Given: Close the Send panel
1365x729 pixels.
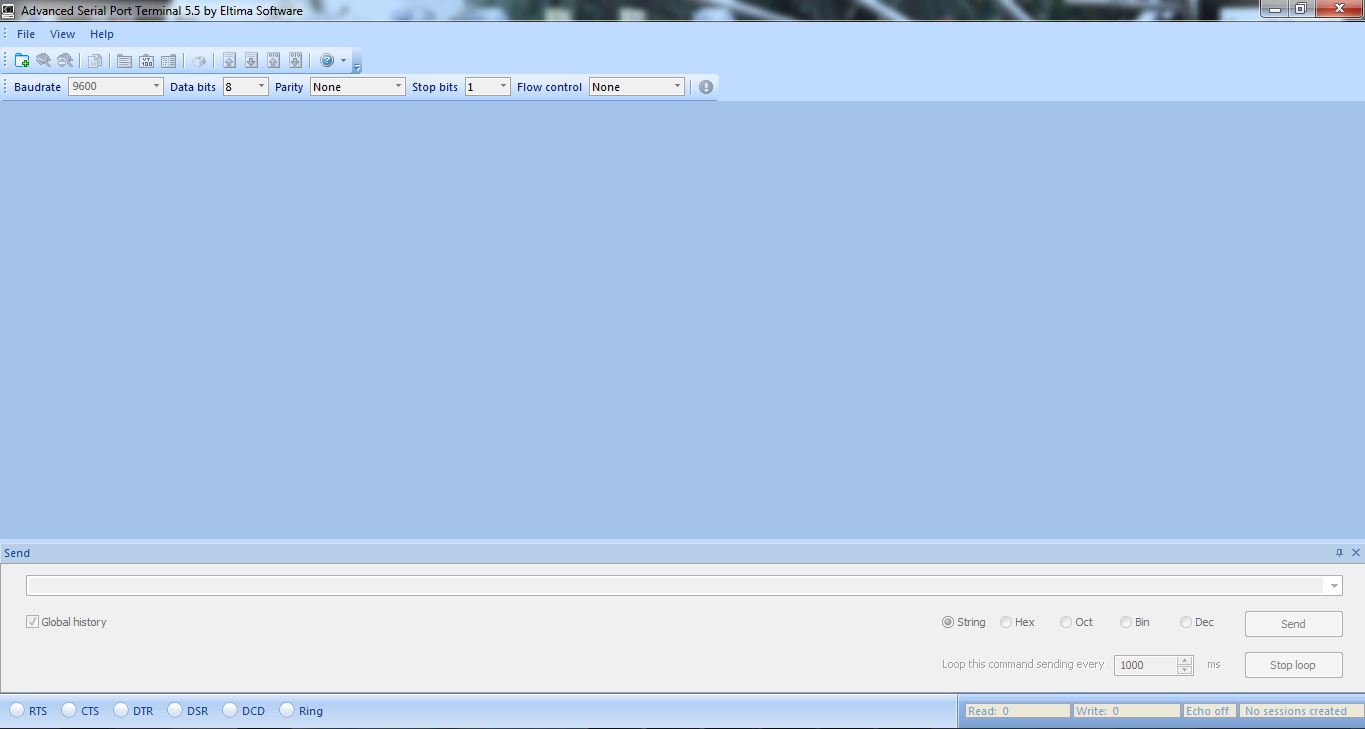Looking at the screenshot, I should tap(1356, 553).
